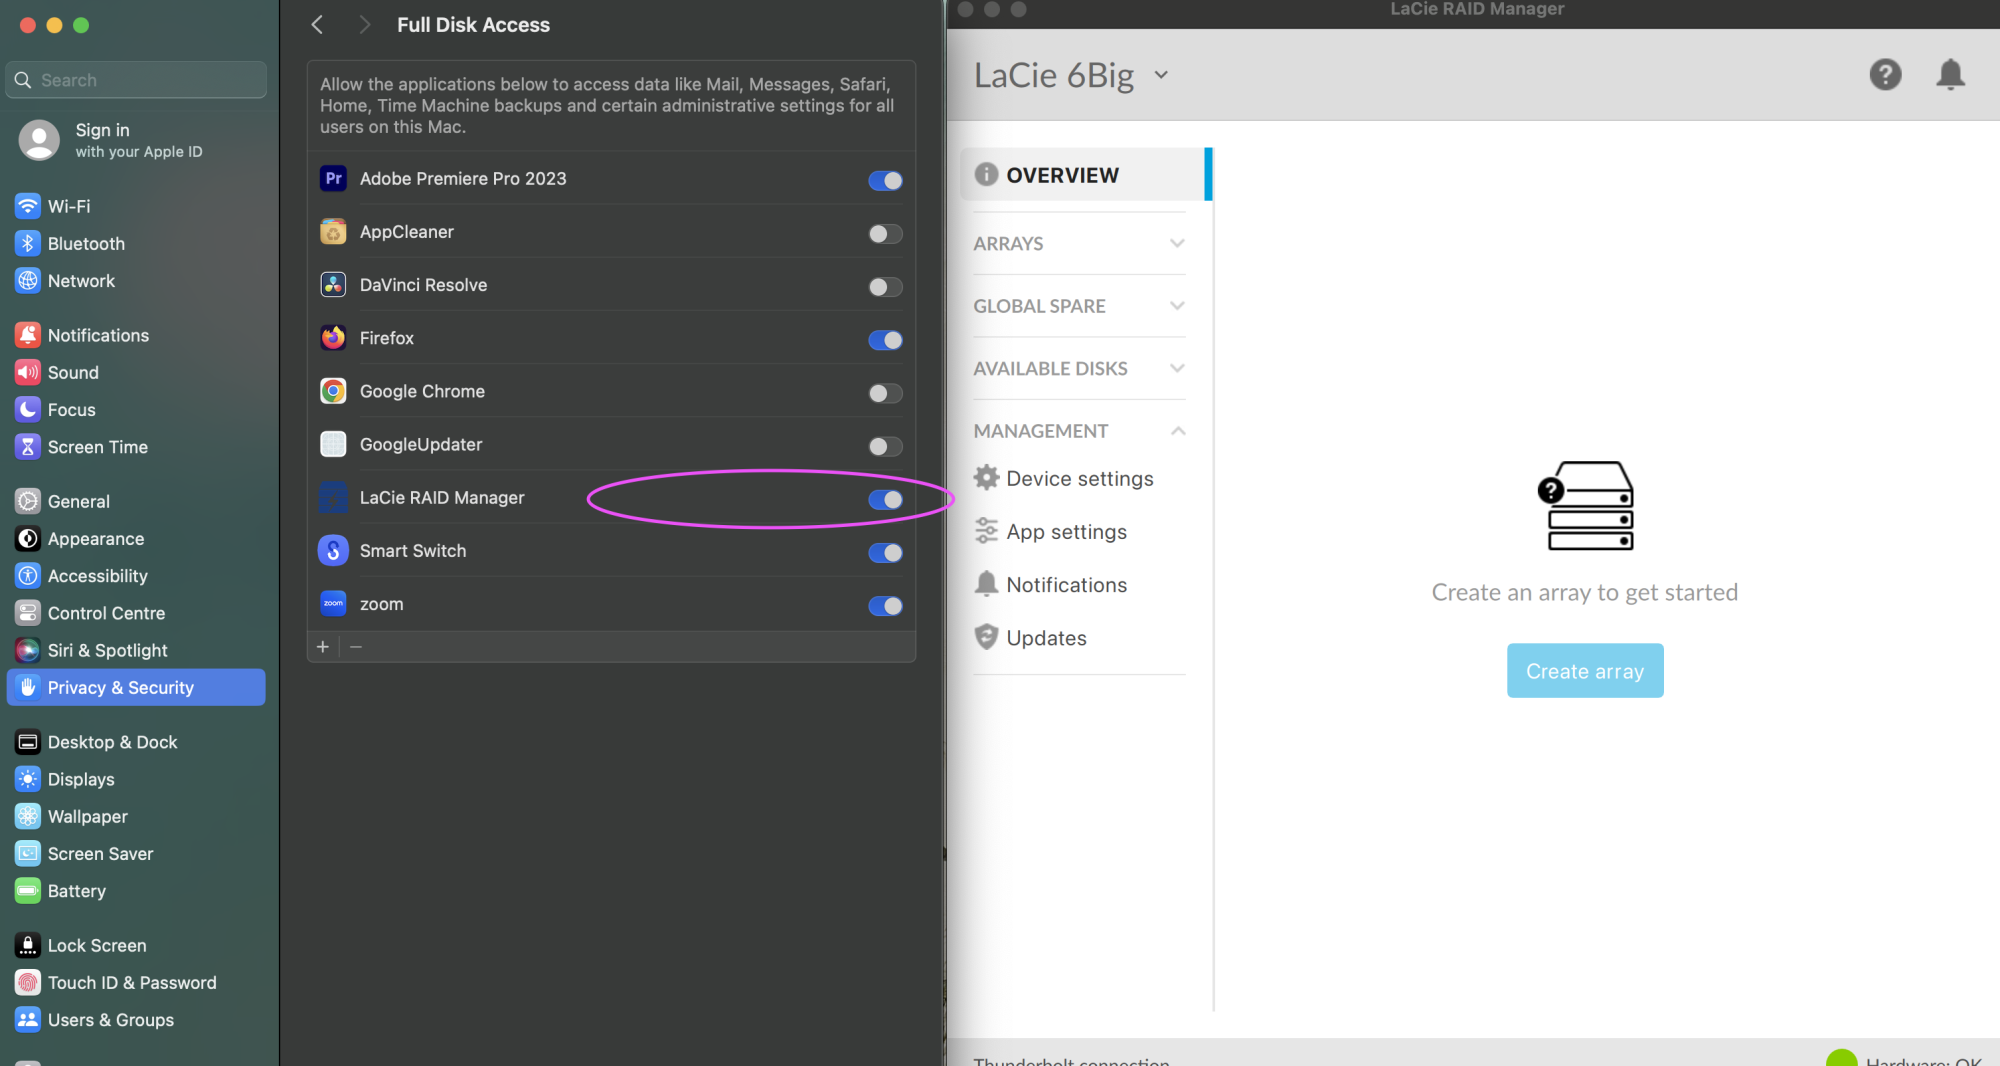Click the Firefox app icon
The image size is (2000, 1066).
pyautogui.click(x=333, y=337)
